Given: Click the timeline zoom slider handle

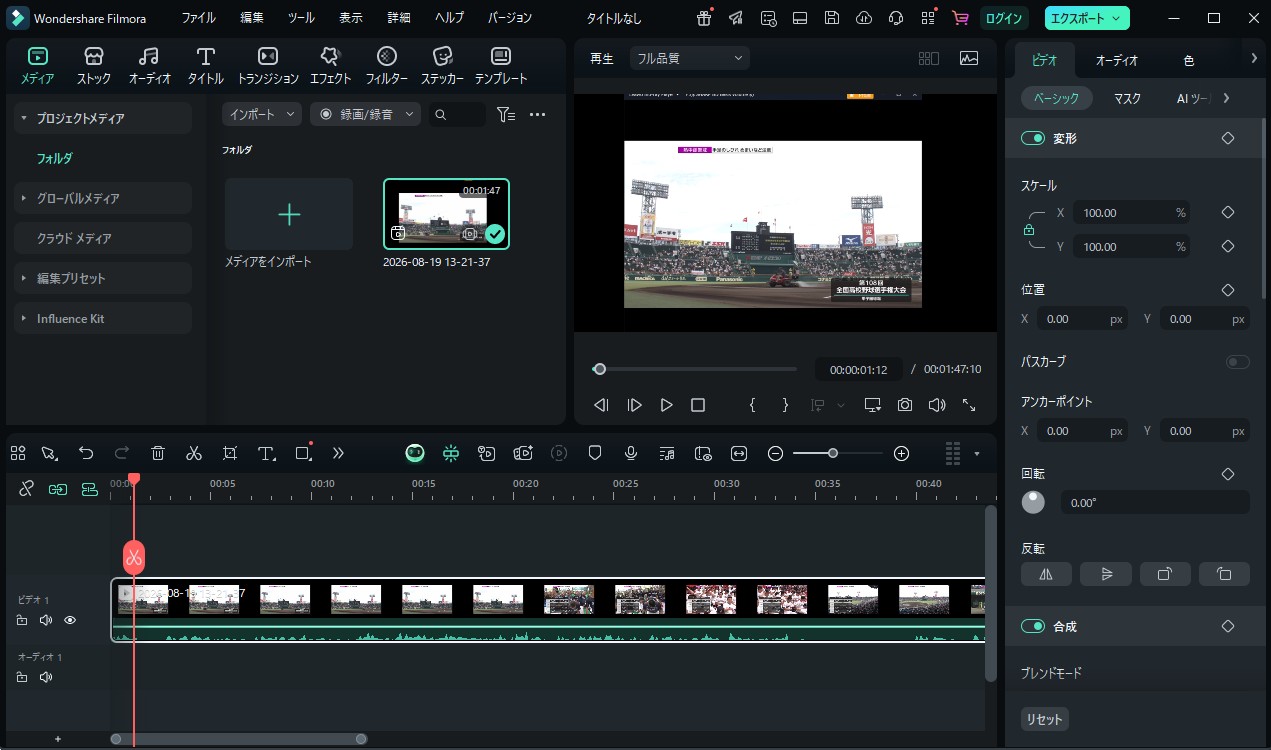Looking at the screenshot, I should coord(832,453).
